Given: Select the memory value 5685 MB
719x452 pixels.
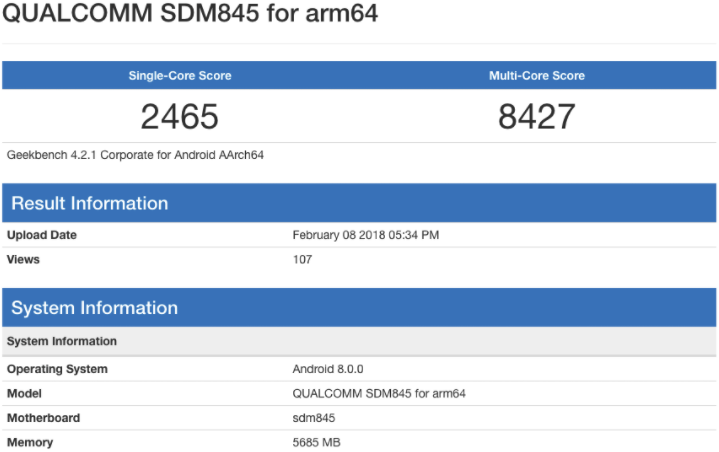Looking at the screenshot, I should (x=316, y=442).
